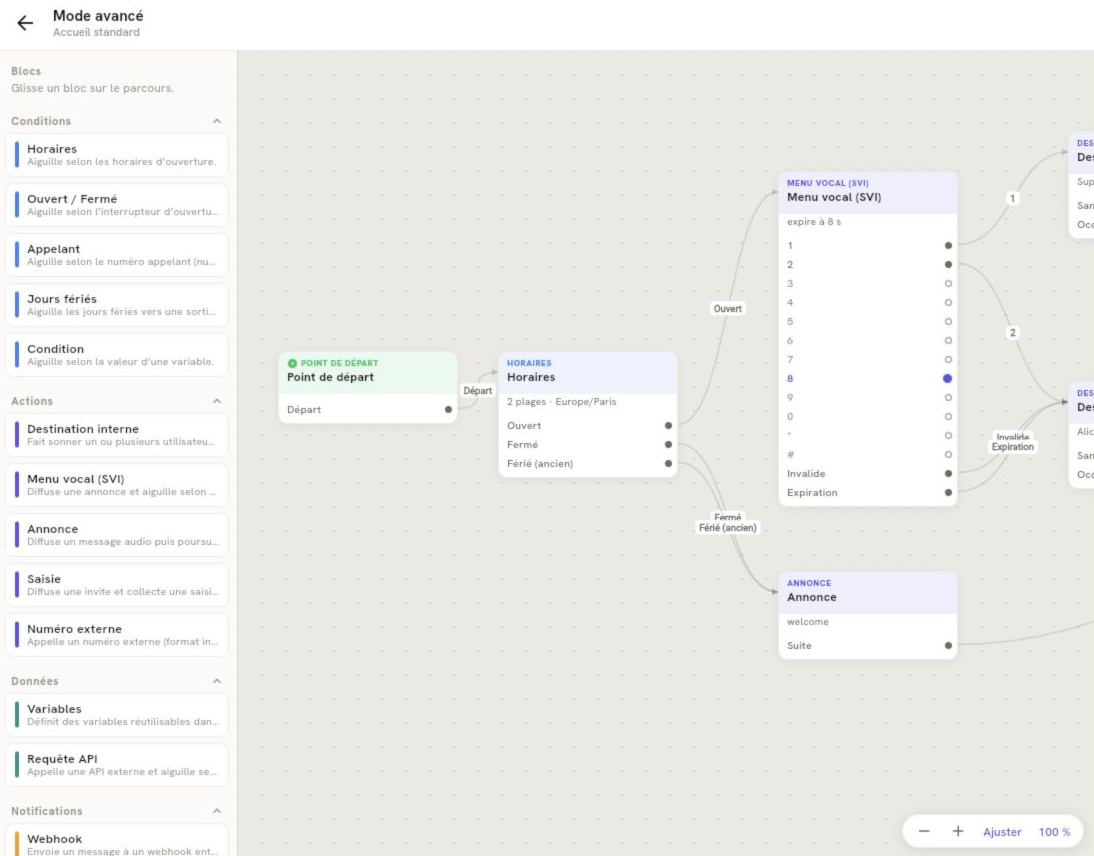Click the Invalide output port

[948, 474]
